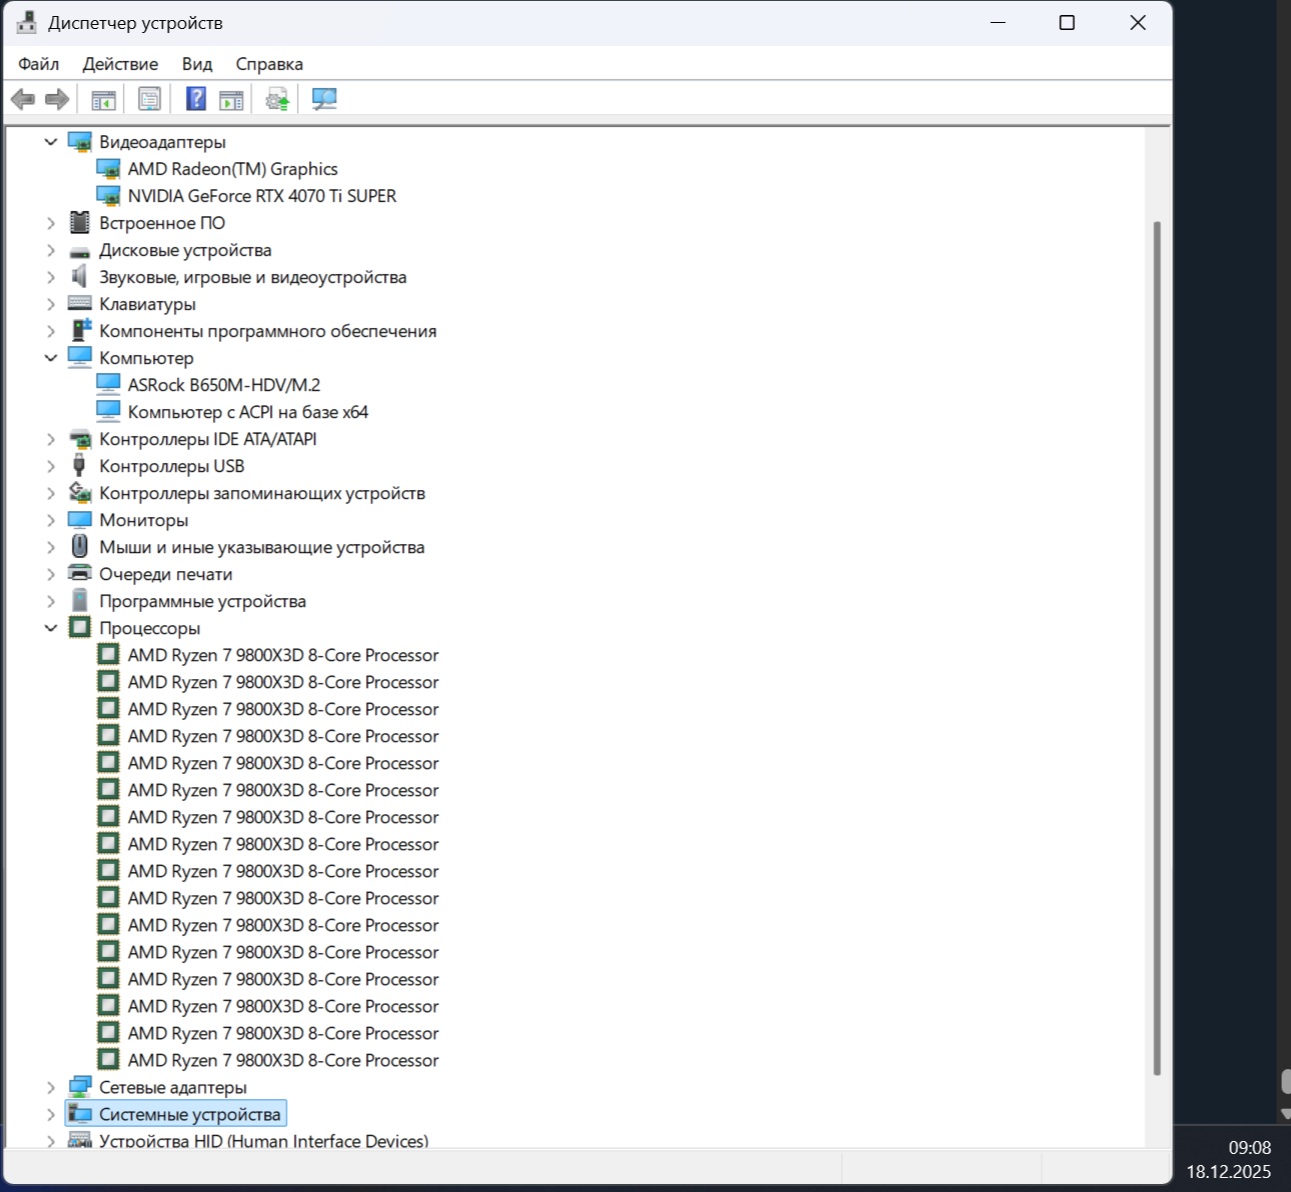Toggle the action pane toolbar icon
The image size is (1291, 1192).
(231, 99)
